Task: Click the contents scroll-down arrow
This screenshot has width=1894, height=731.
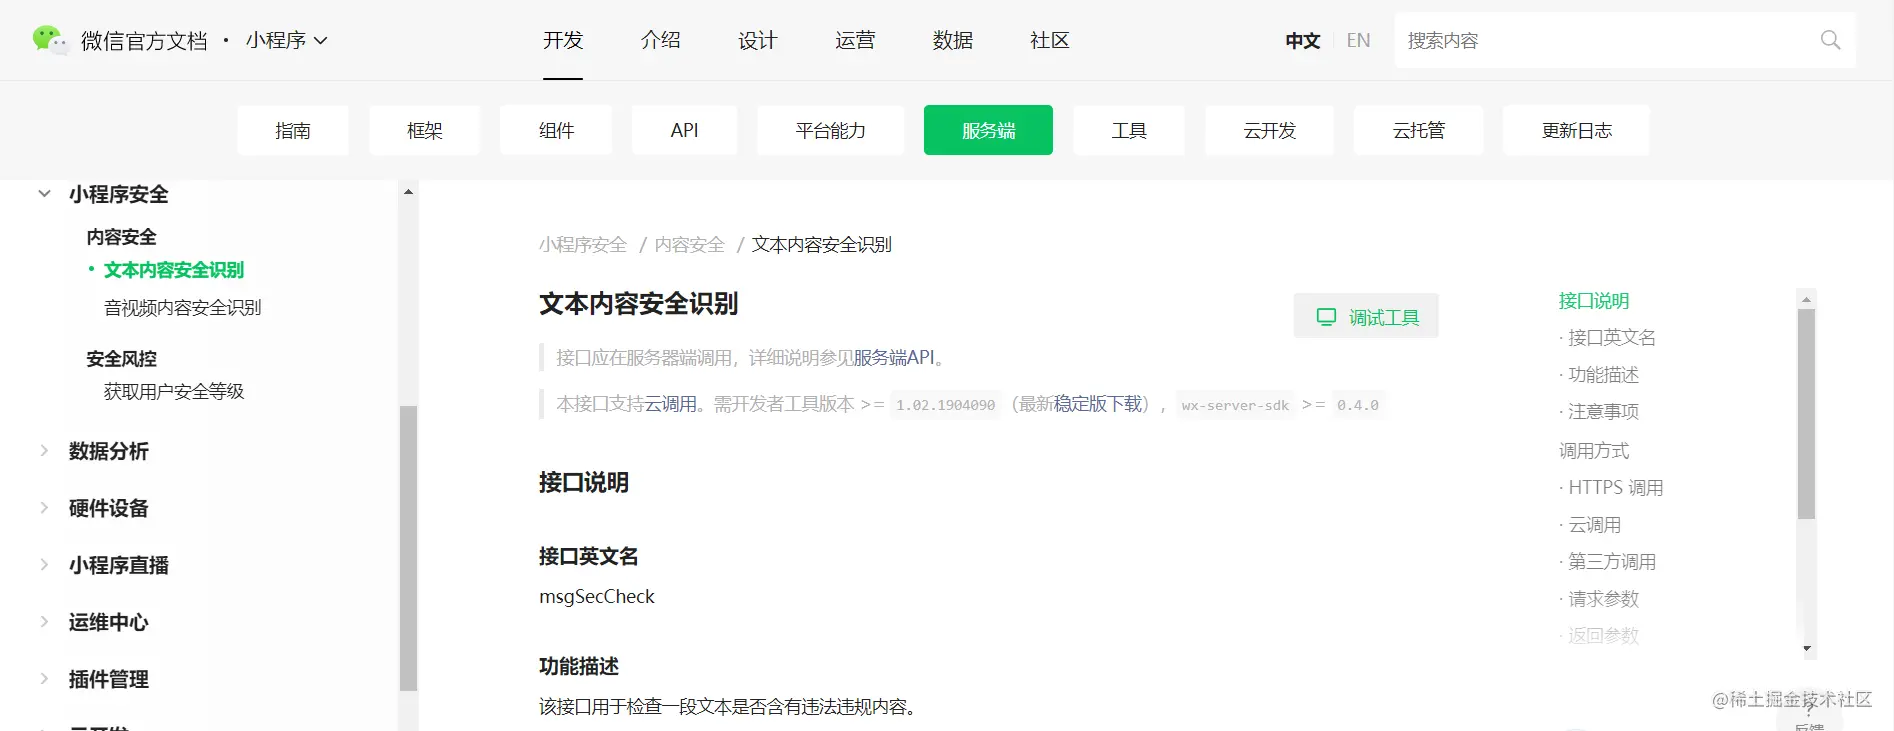Action: point(1806,649)
